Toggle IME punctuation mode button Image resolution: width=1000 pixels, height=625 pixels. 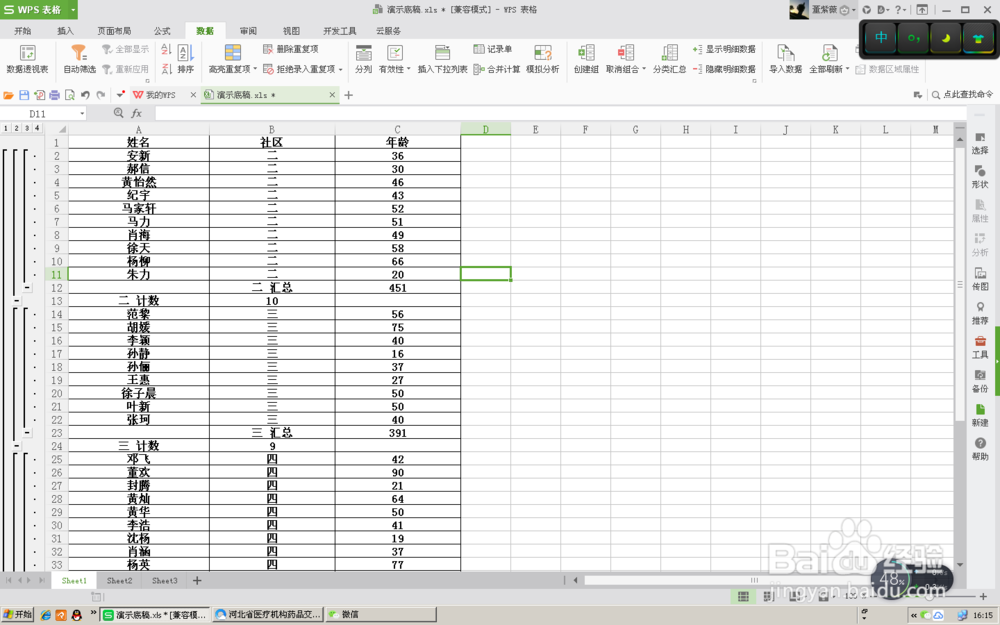(913, 38)
